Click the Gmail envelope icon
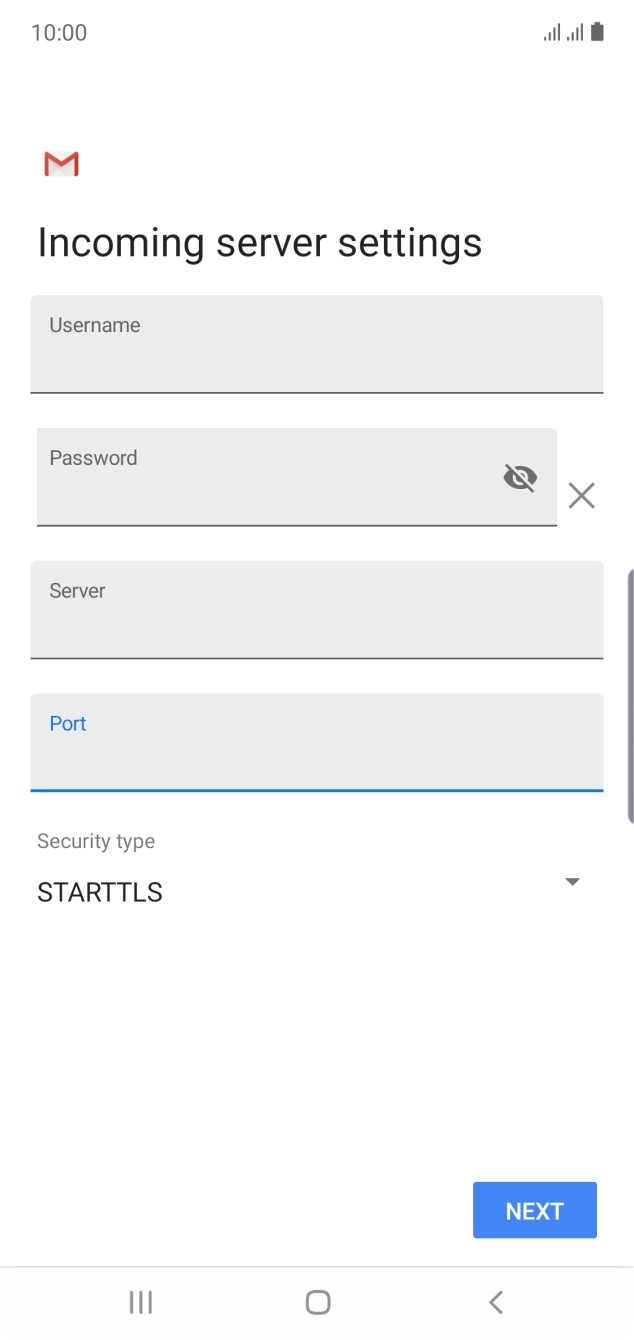 pyautogui.click(x=60, y=163)
